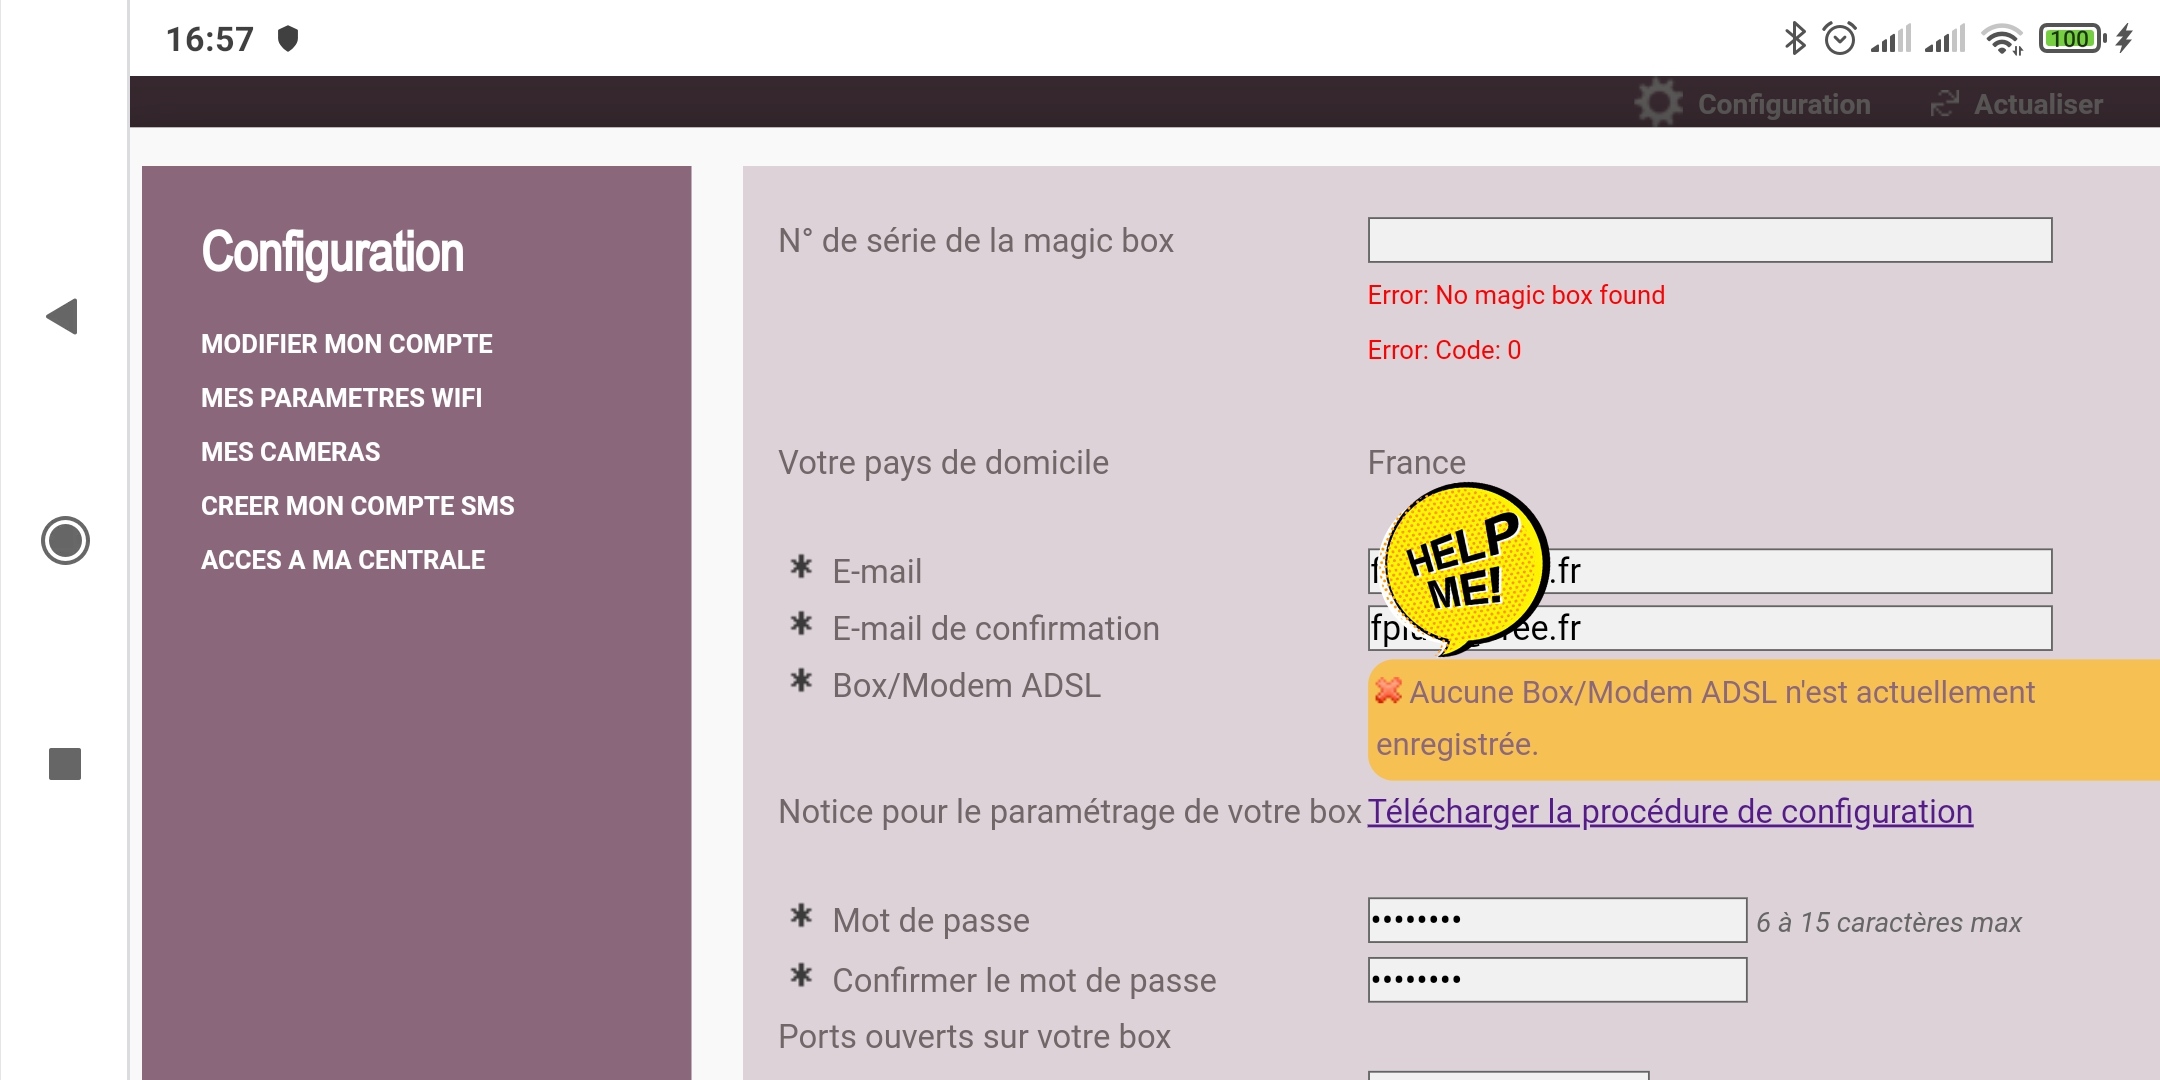The width and height of the screenshot is (2160, 1080).
Task: Tap the Android back triangle button
Action: point(62,317)
